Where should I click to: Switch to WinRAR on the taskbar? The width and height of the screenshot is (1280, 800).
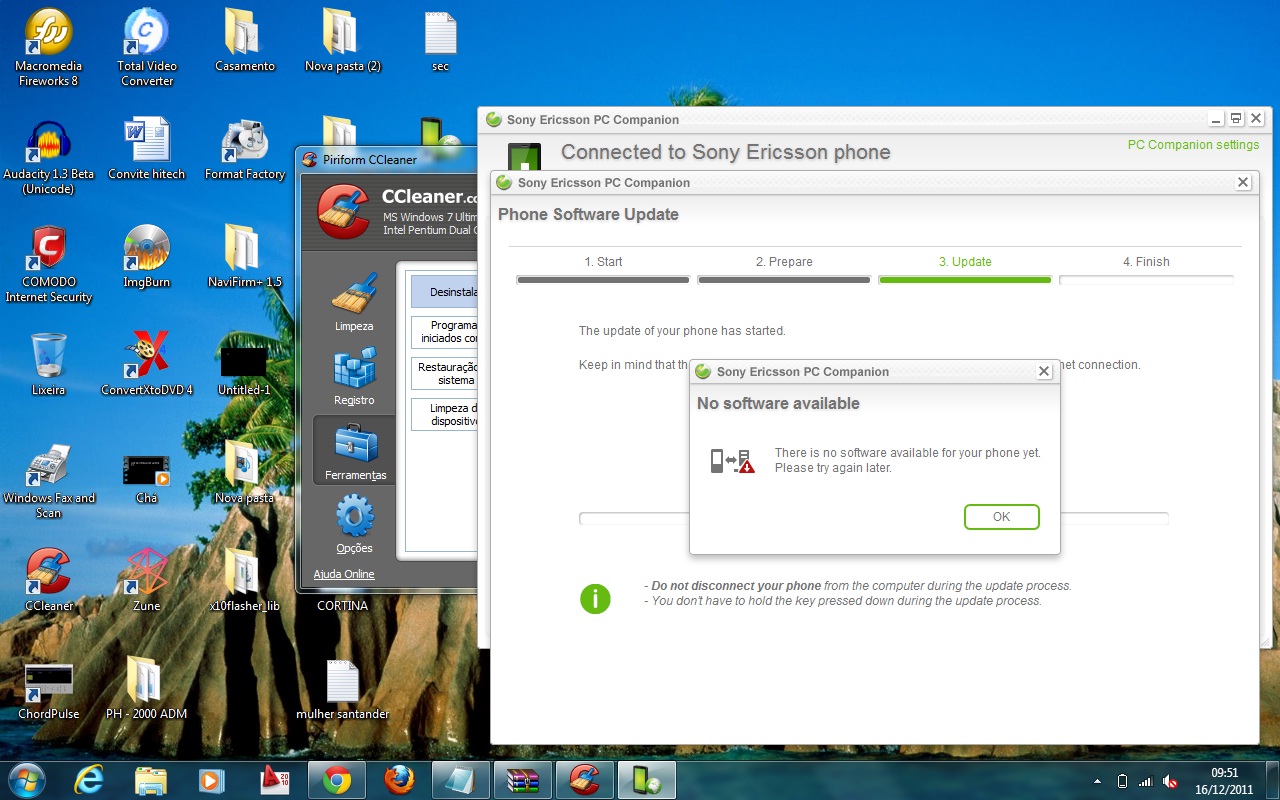pos(523,779)
